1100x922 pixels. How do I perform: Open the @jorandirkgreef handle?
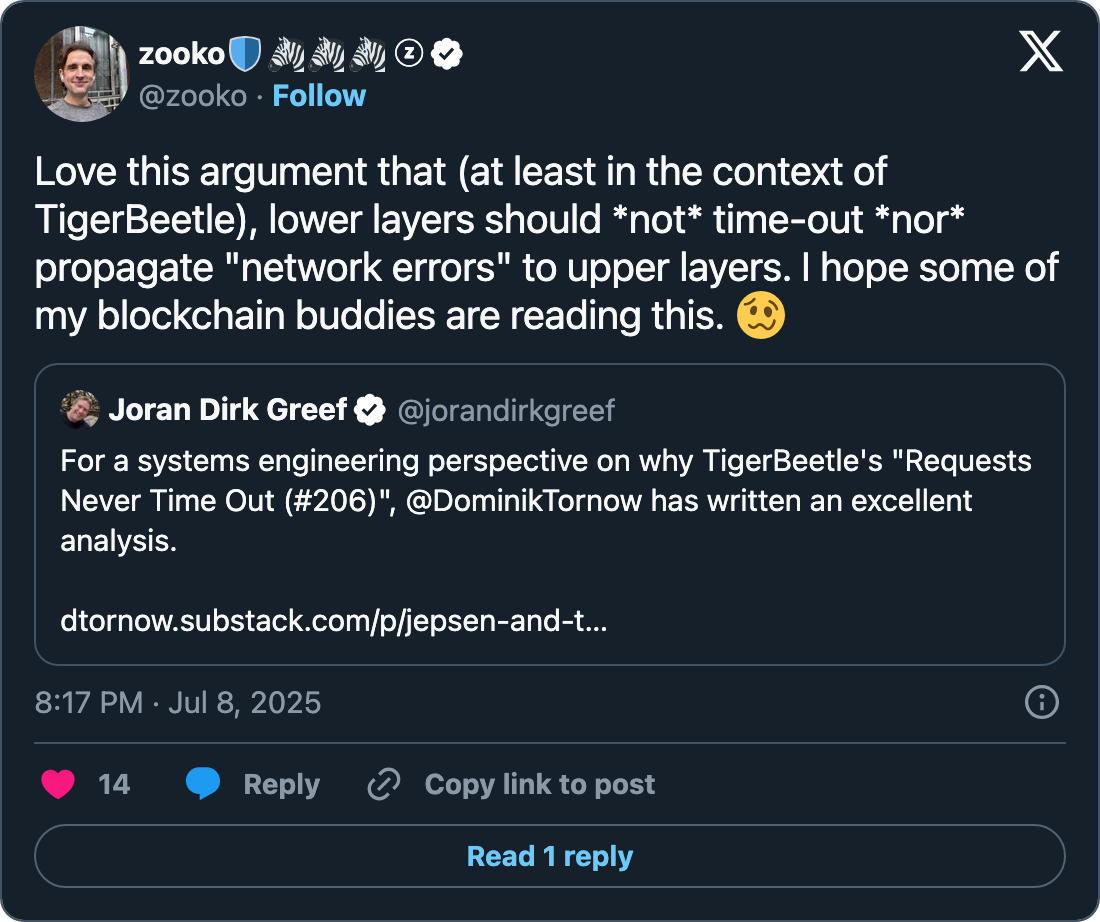tap(506, 410)
